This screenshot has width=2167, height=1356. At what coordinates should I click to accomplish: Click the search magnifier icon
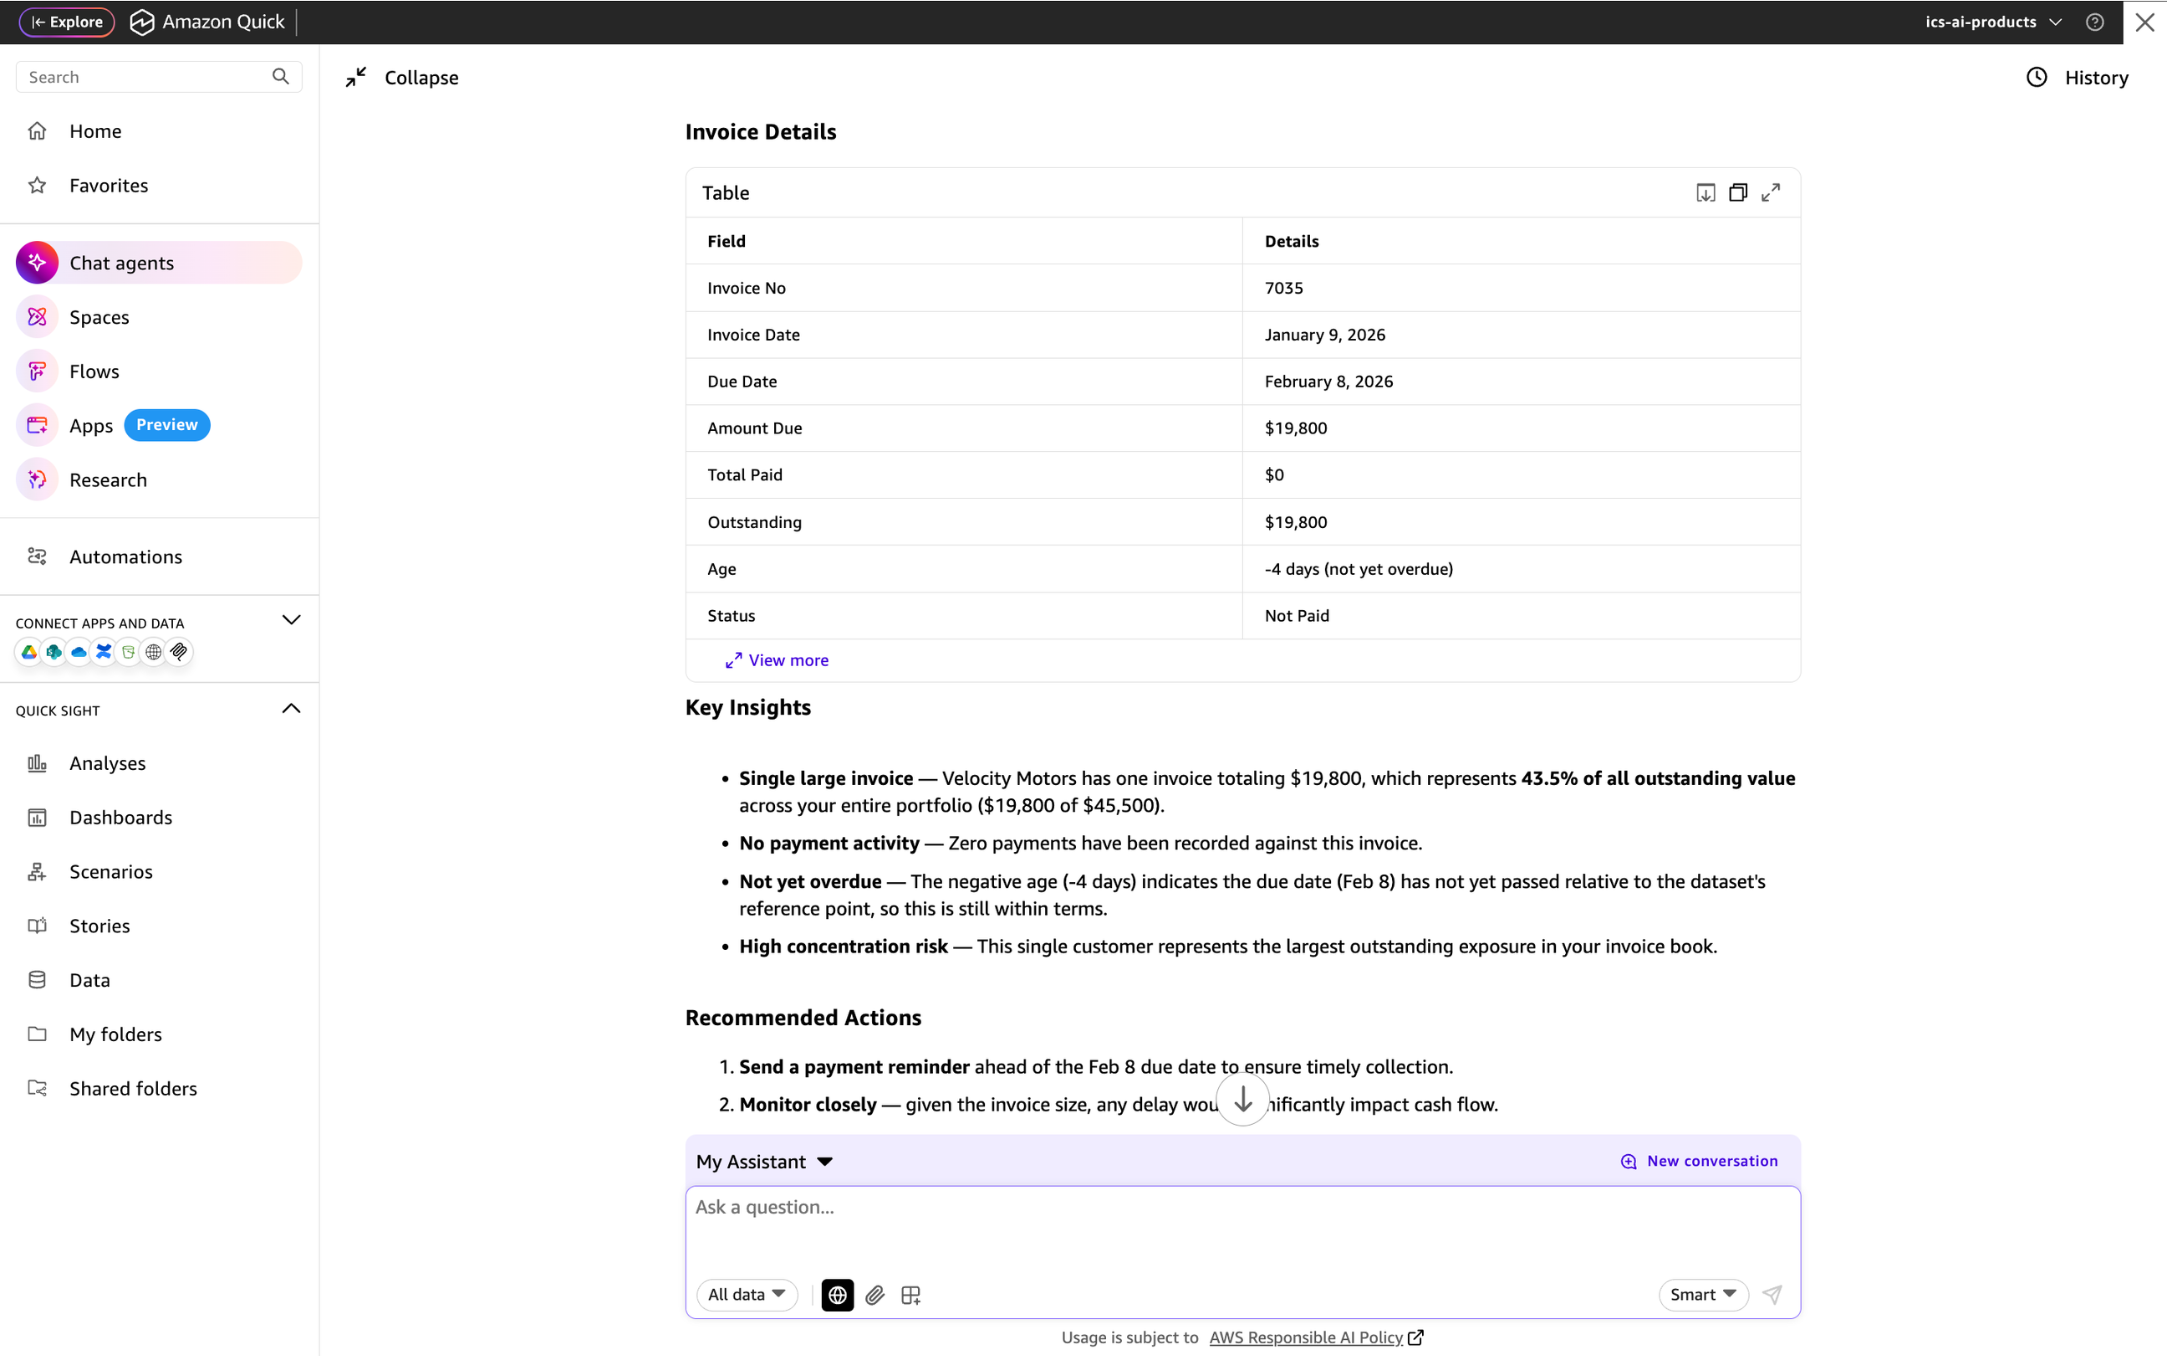(x=281, y=77)
